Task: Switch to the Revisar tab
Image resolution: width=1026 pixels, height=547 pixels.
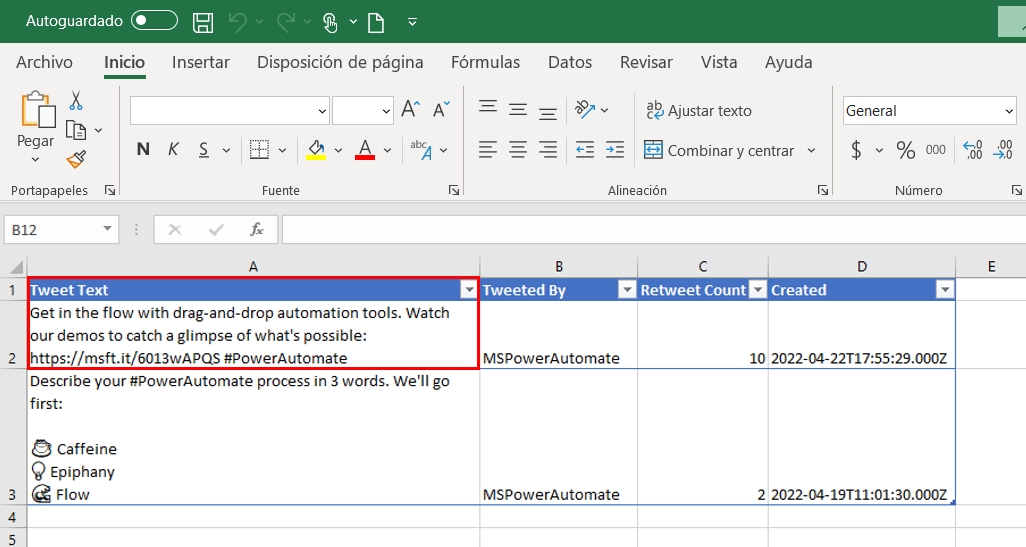Action: [646, 62]
